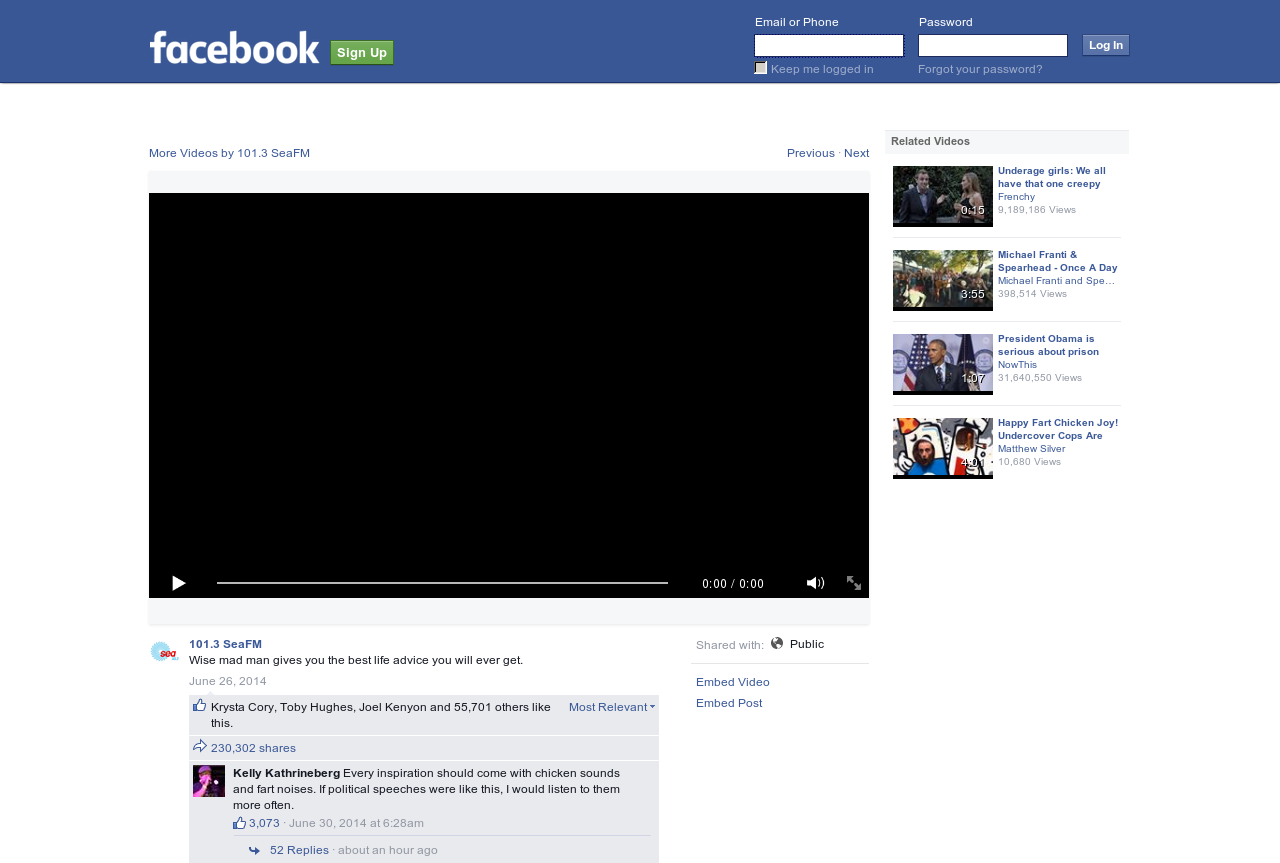Screen dimensions: 1280x863
Task: Click the 'Michael Franti and Spe…' page name
Action: click(x=1056, y=281)
